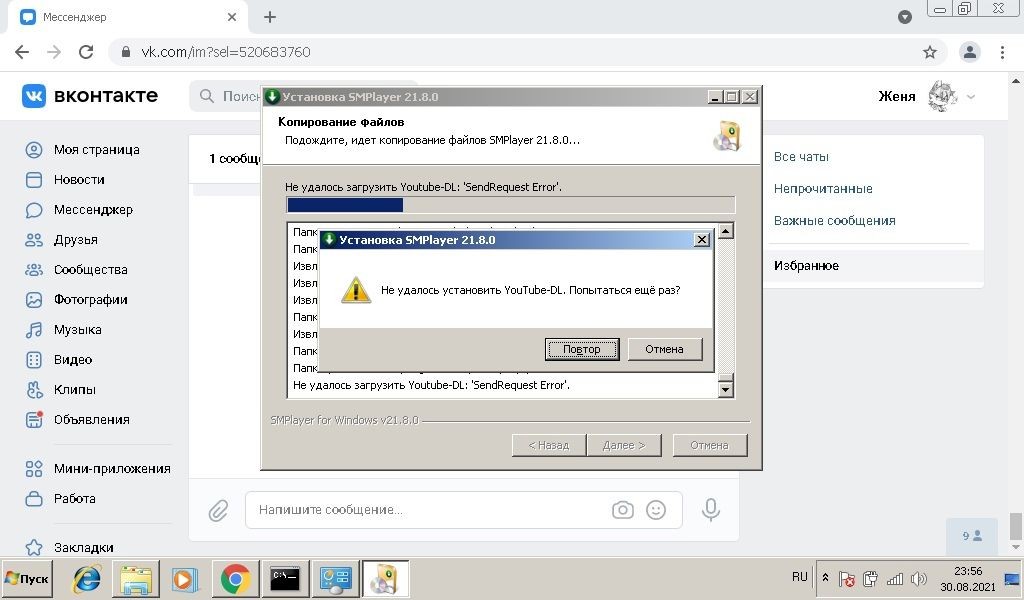Click the Работа briefcase icon
The width and height of the screenshot is (1024, 600).
tap(34, 499)
